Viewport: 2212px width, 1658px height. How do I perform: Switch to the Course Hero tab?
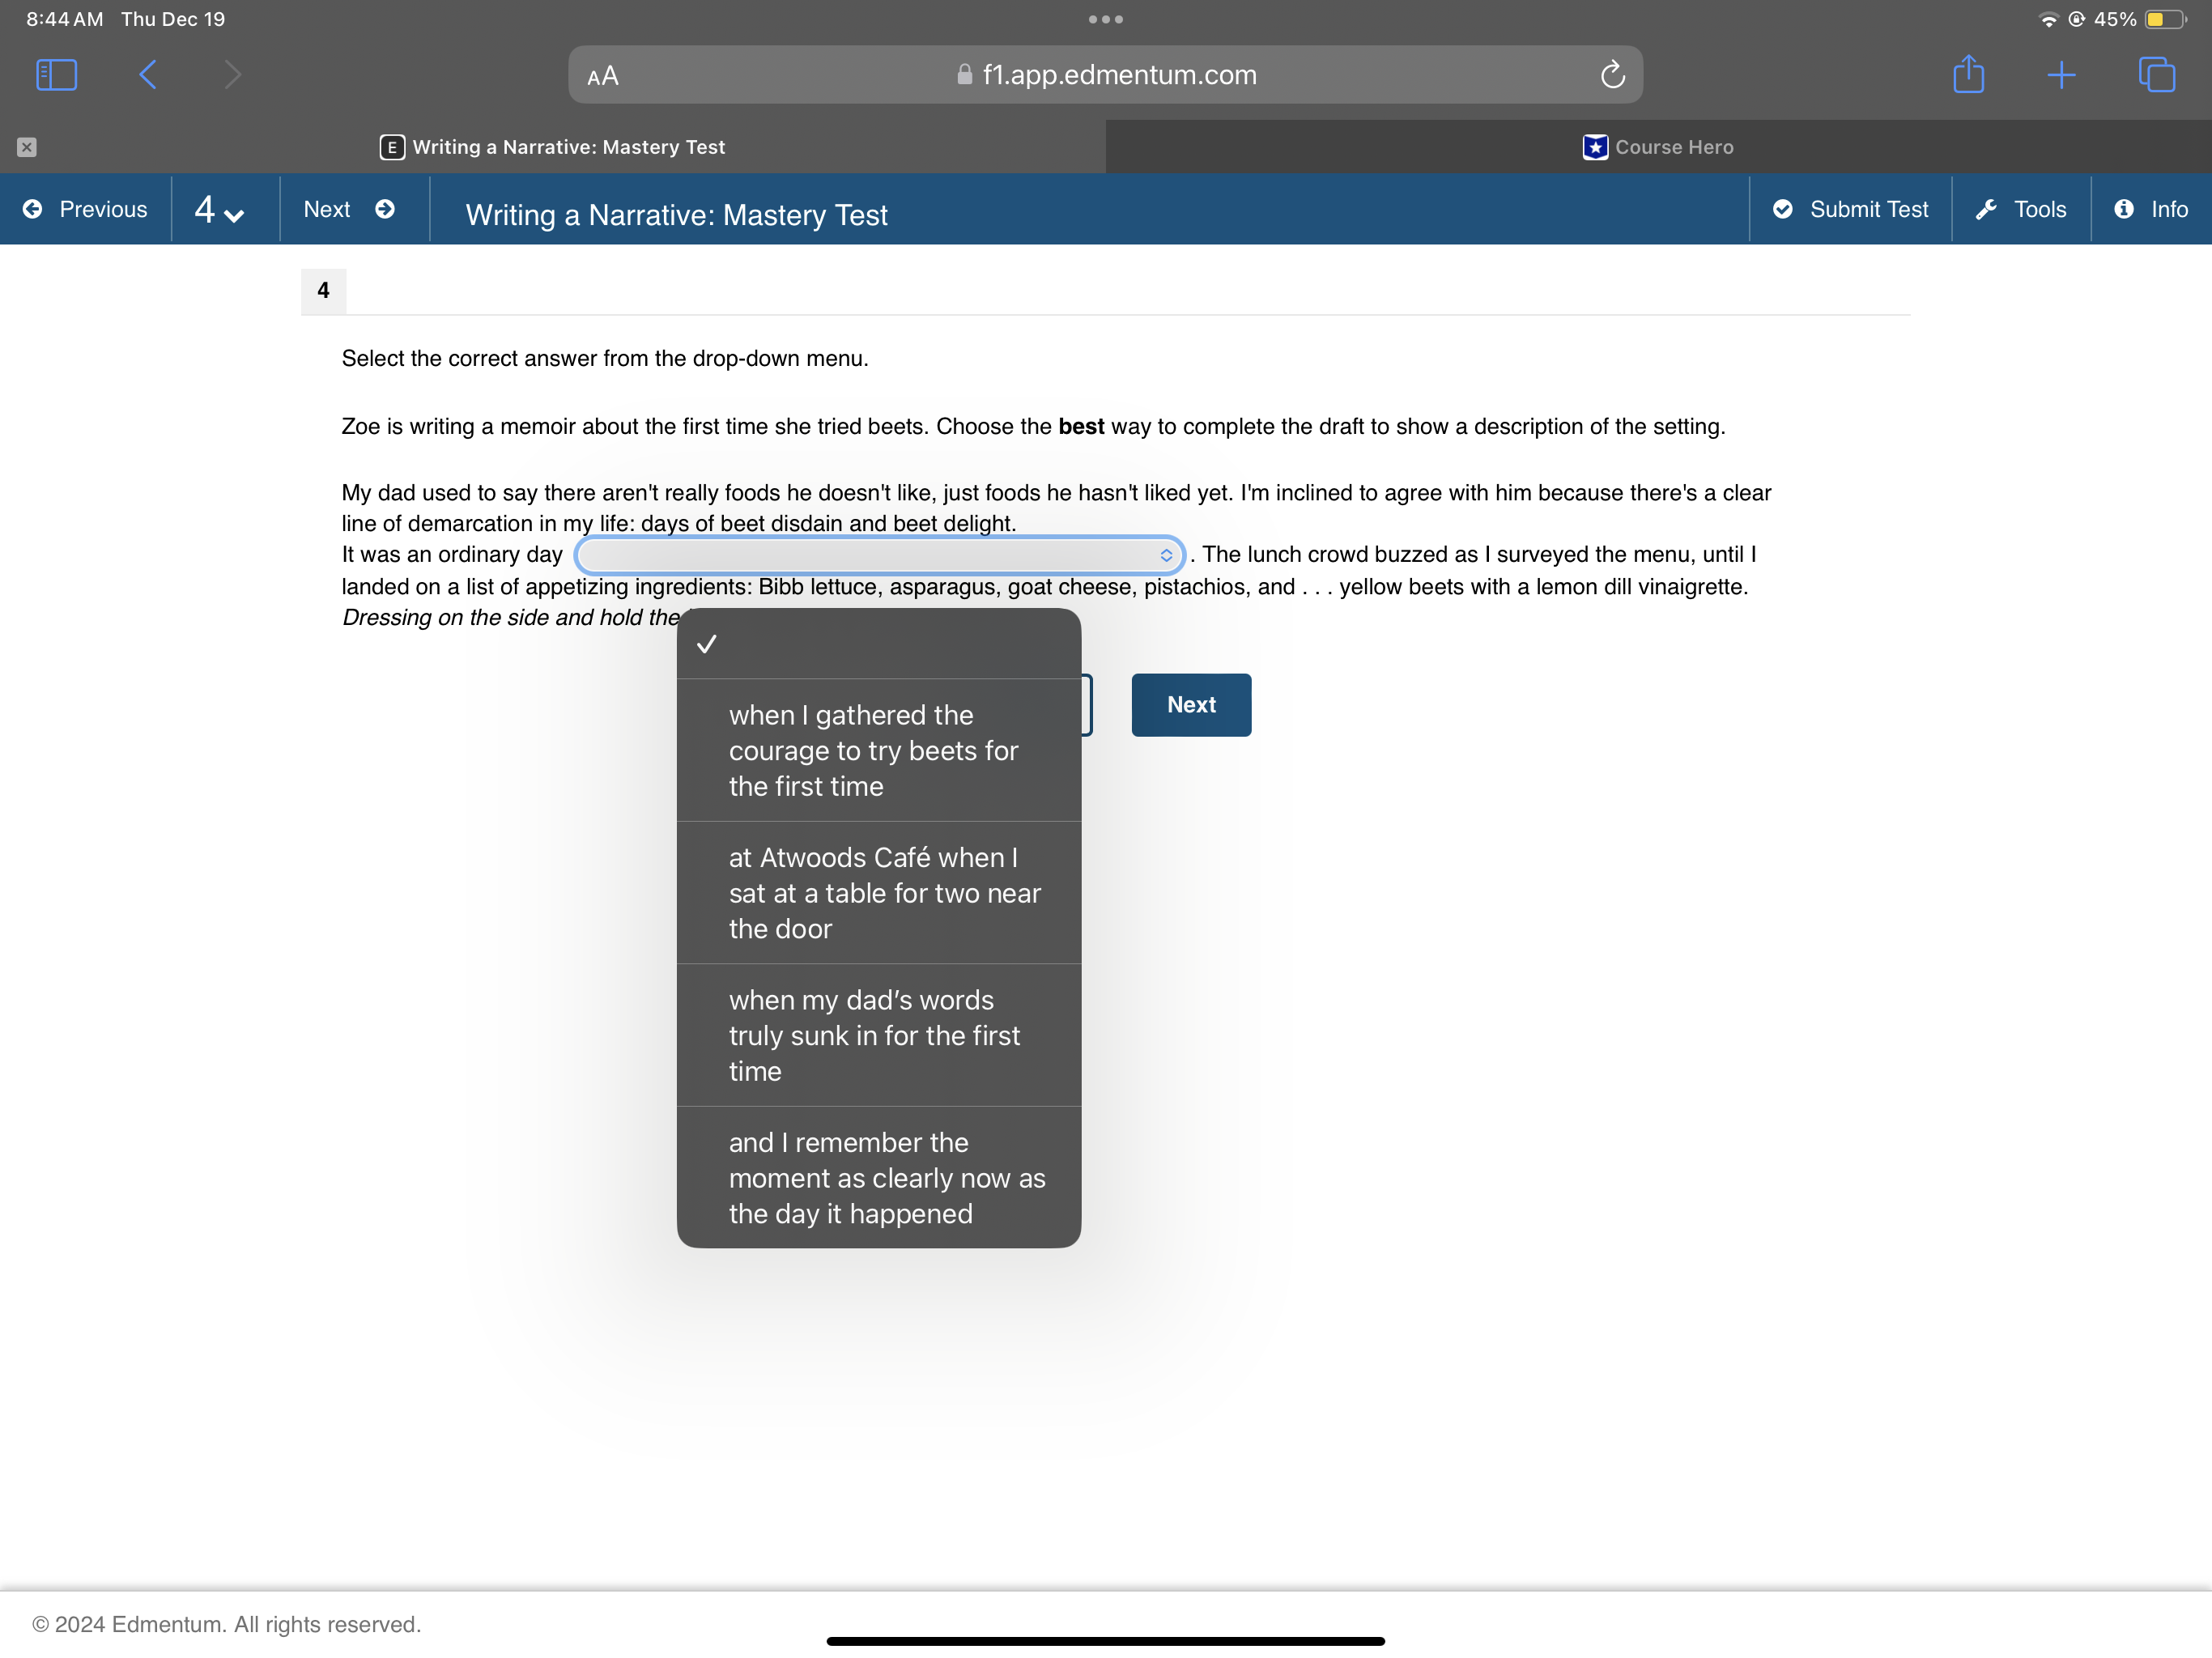(x=1658, y=147)
